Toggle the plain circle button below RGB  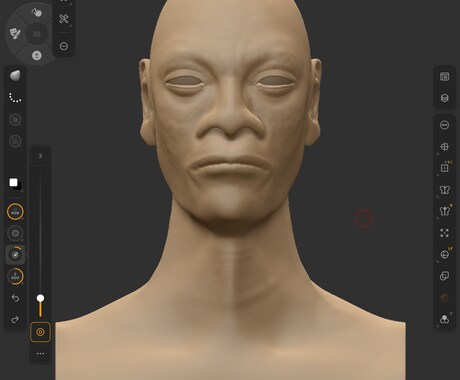click(x=15, y=233)
